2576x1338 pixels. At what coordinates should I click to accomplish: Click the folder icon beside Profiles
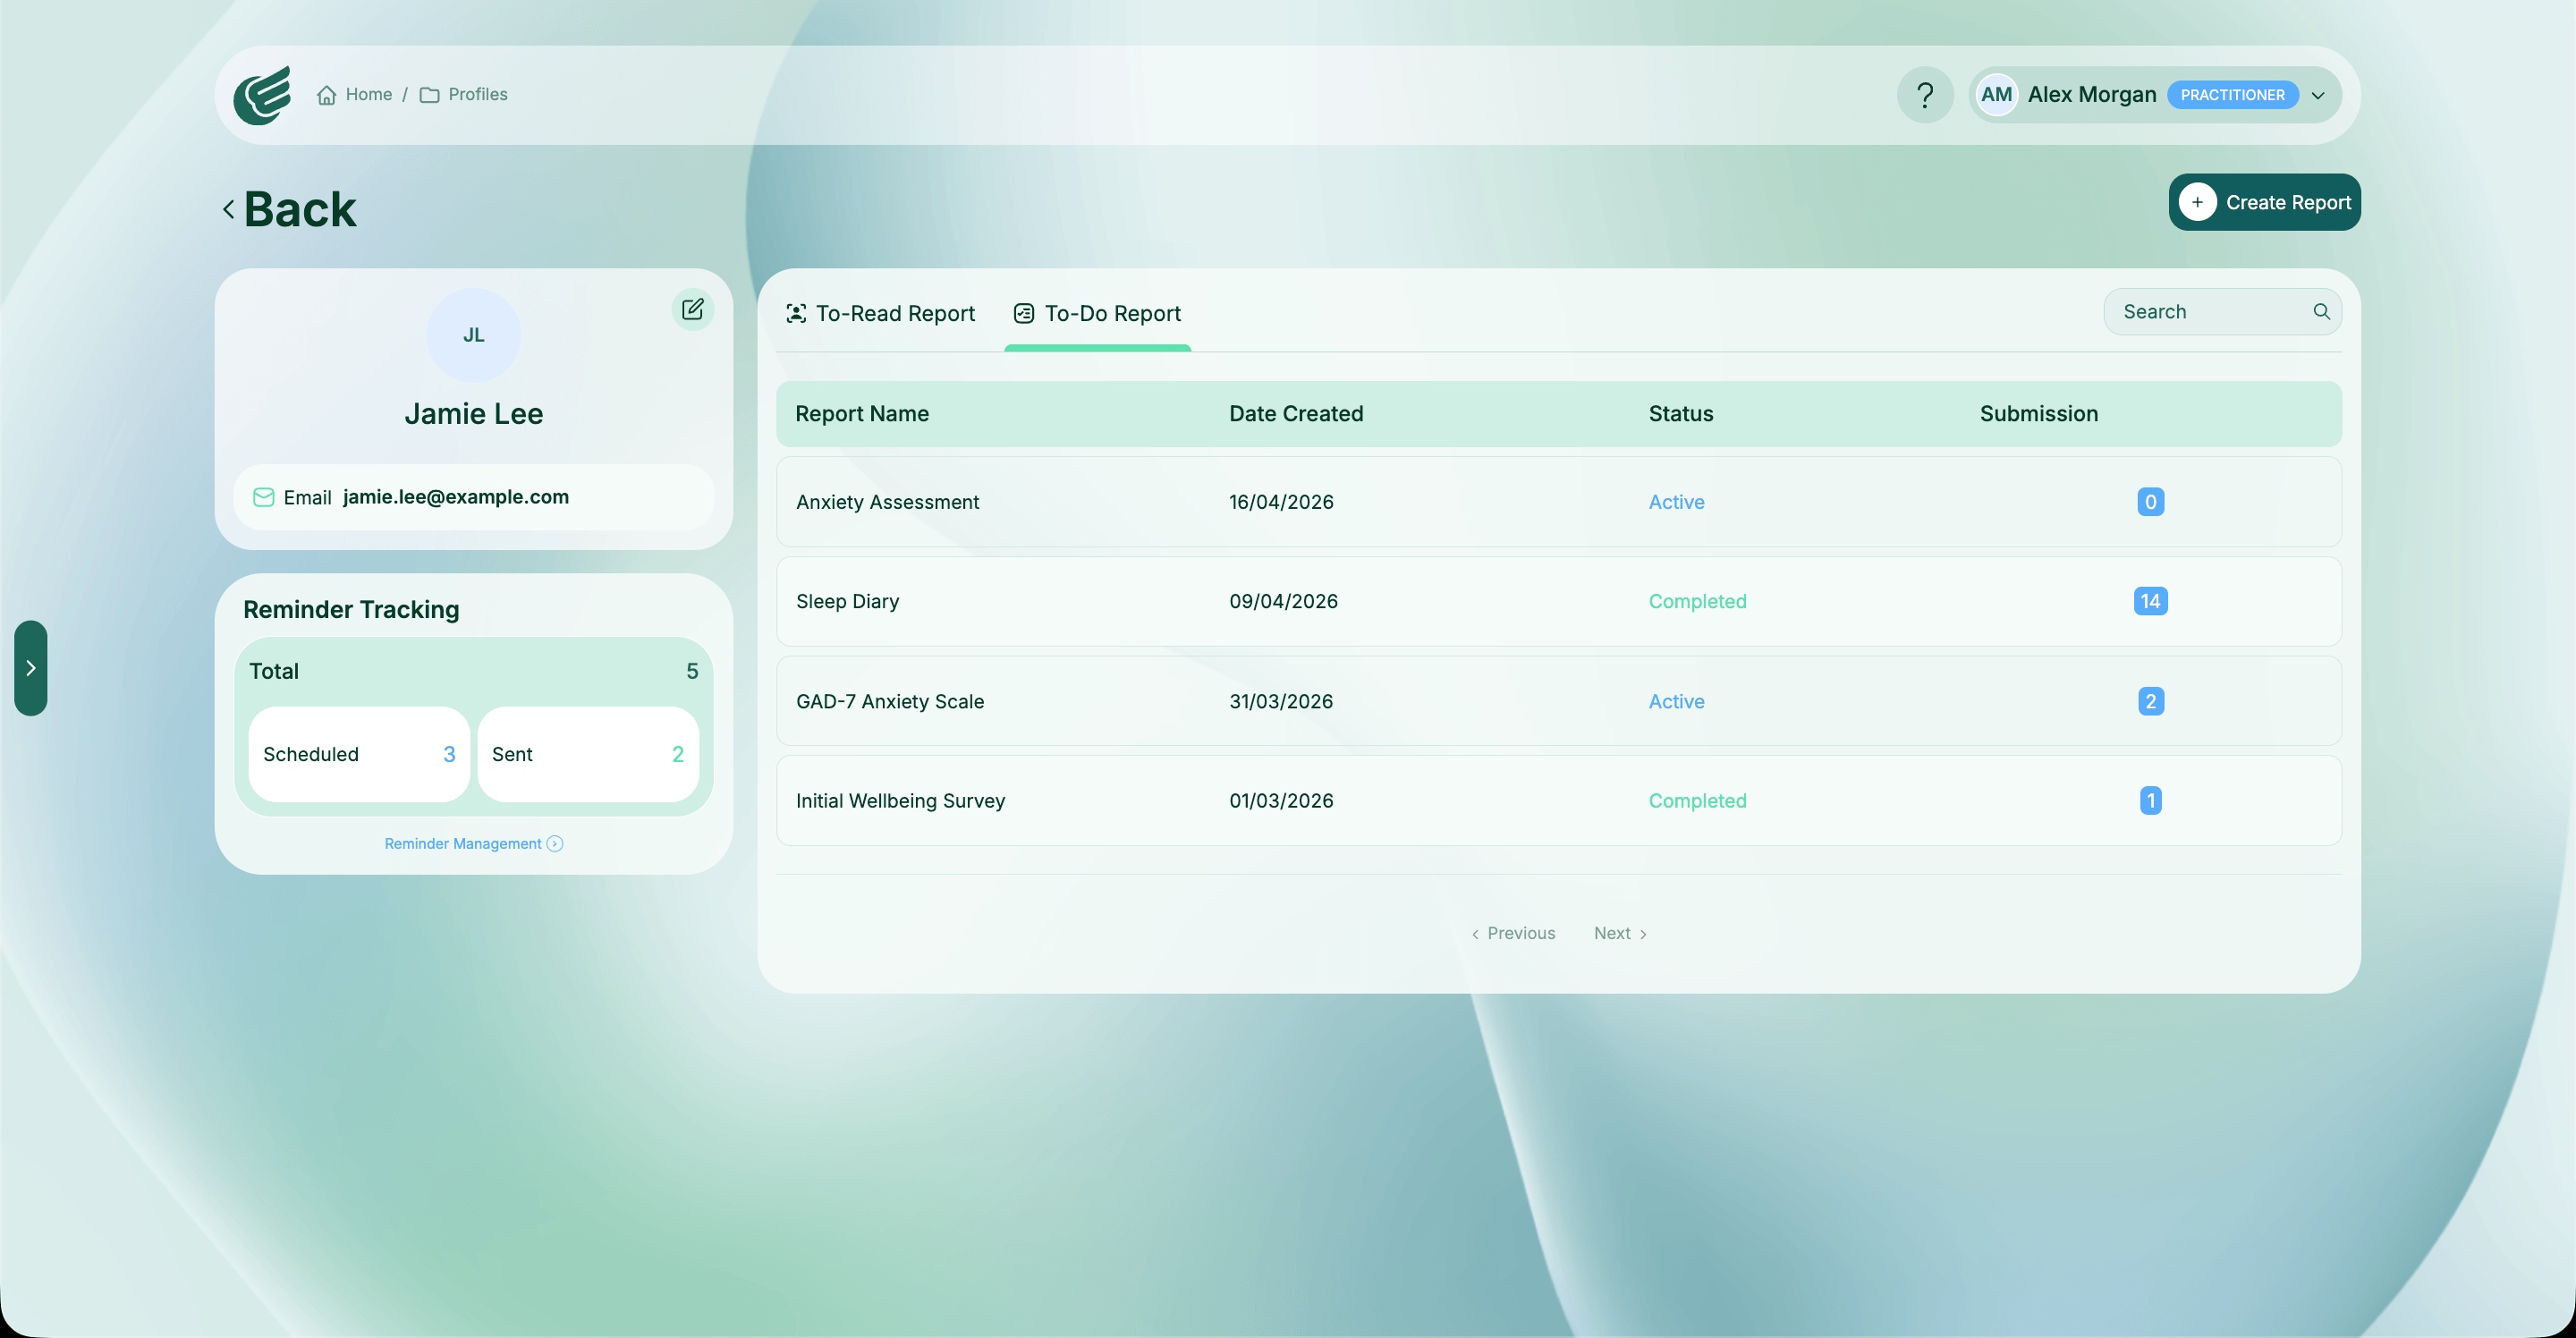(429, 95)
